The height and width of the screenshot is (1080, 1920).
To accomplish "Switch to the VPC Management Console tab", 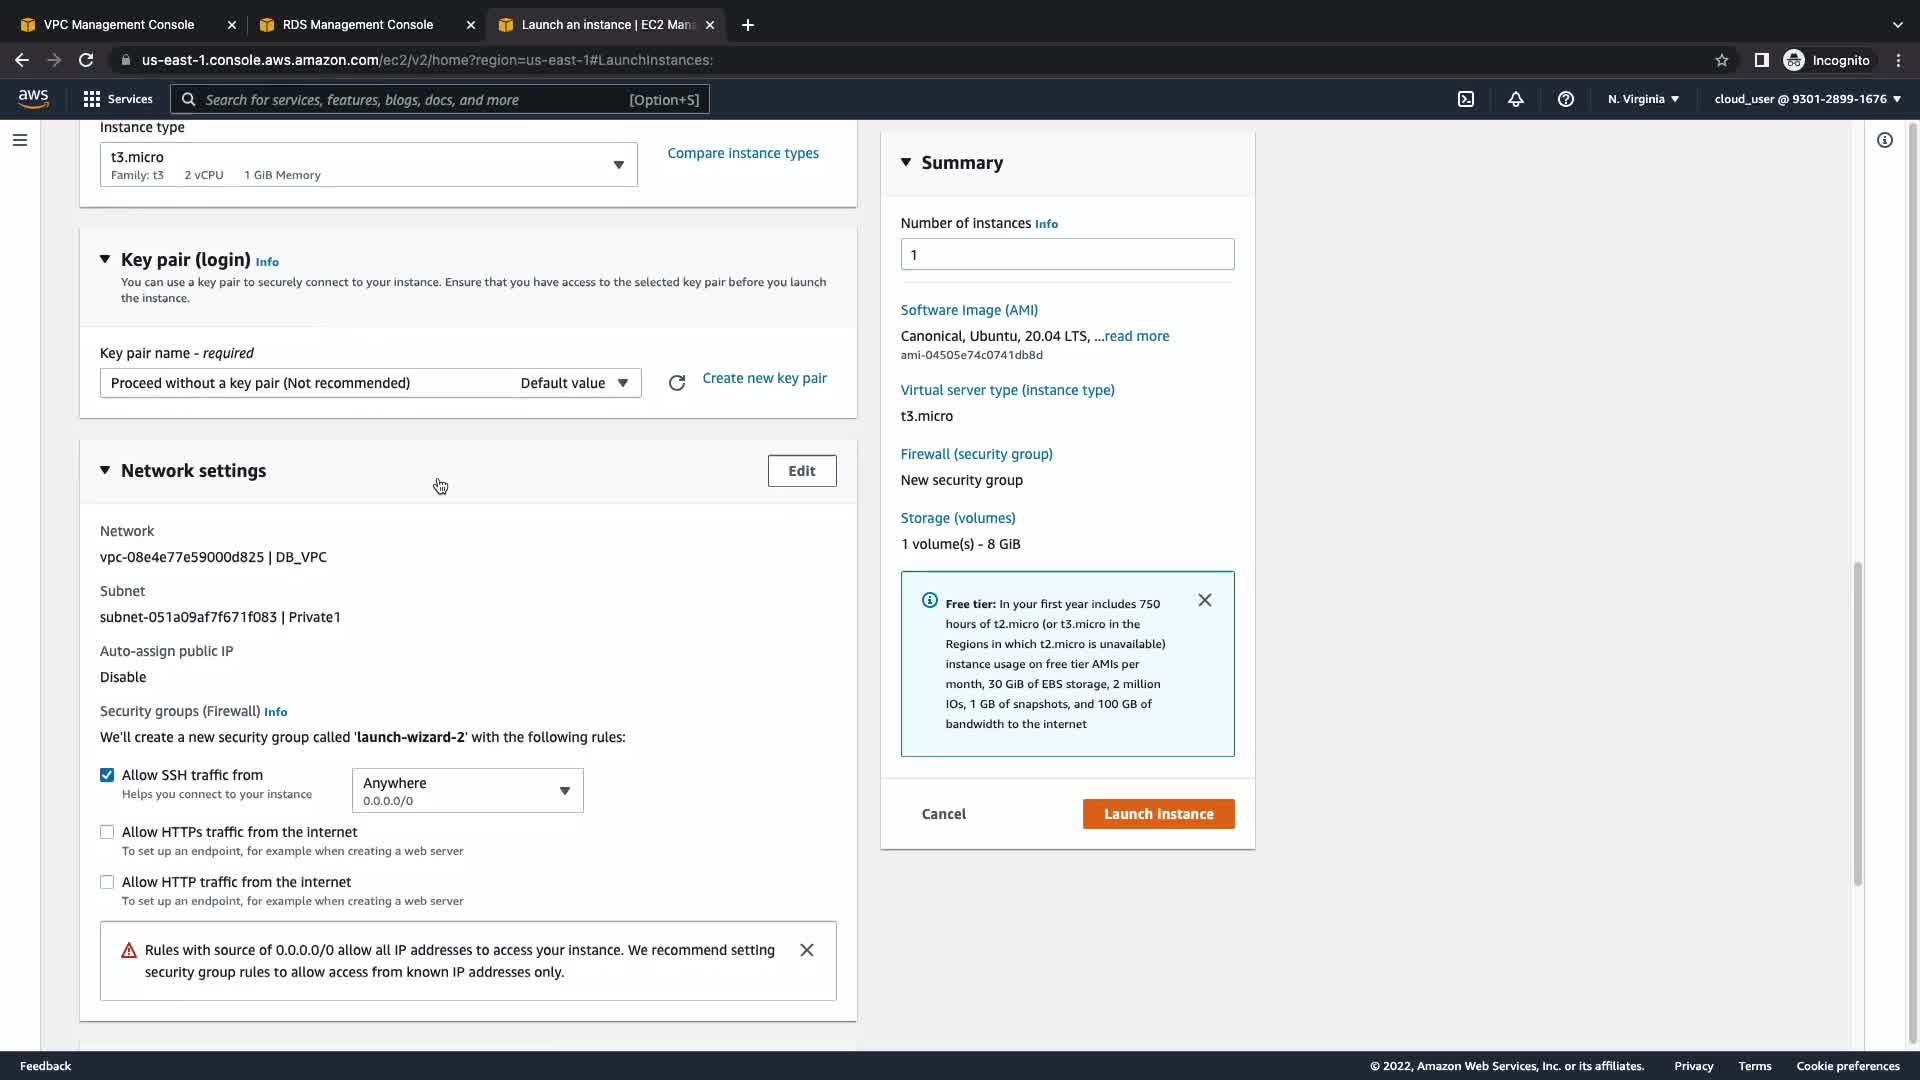I will pyautogui.click(x=119, y=24).
